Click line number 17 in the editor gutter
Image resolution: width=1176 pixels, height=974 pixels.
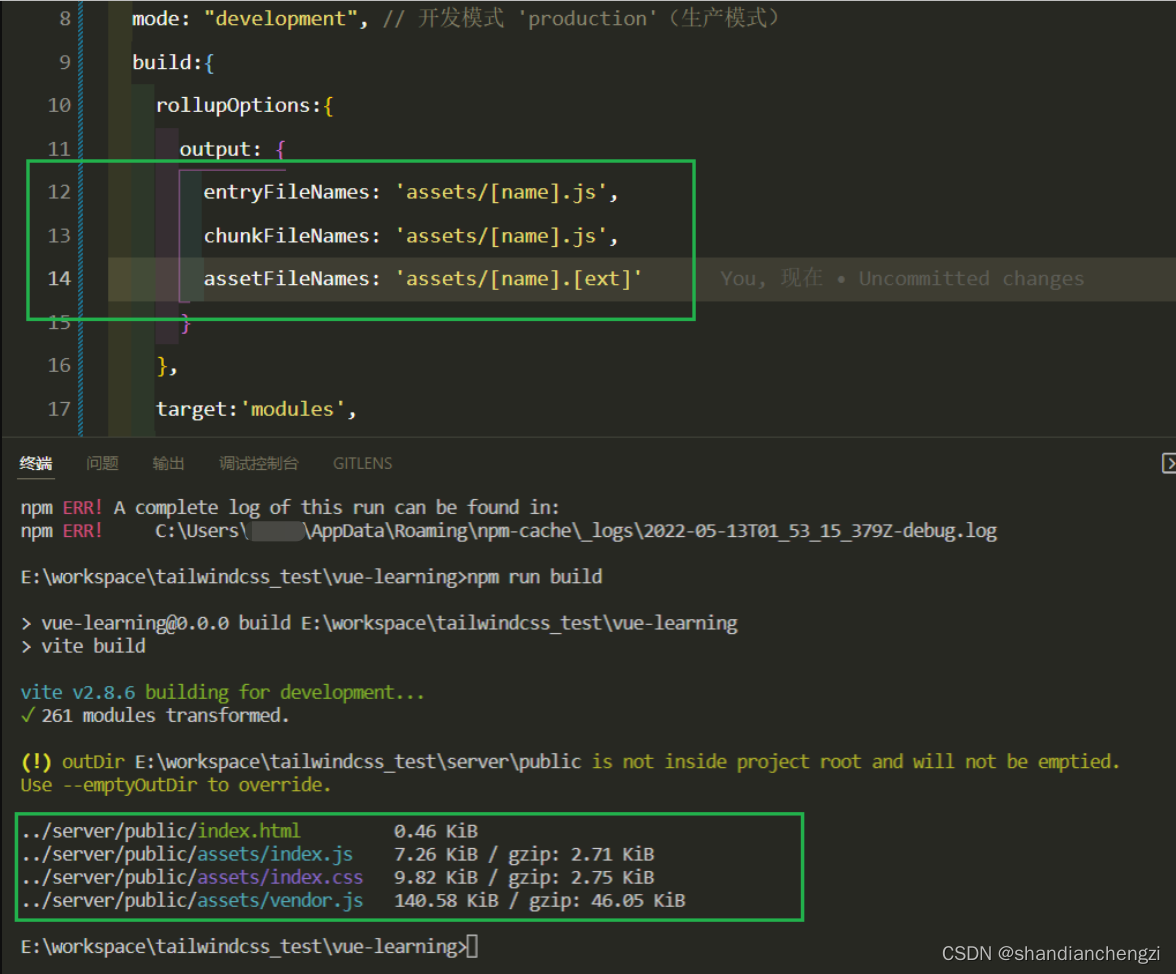(59, 408)
